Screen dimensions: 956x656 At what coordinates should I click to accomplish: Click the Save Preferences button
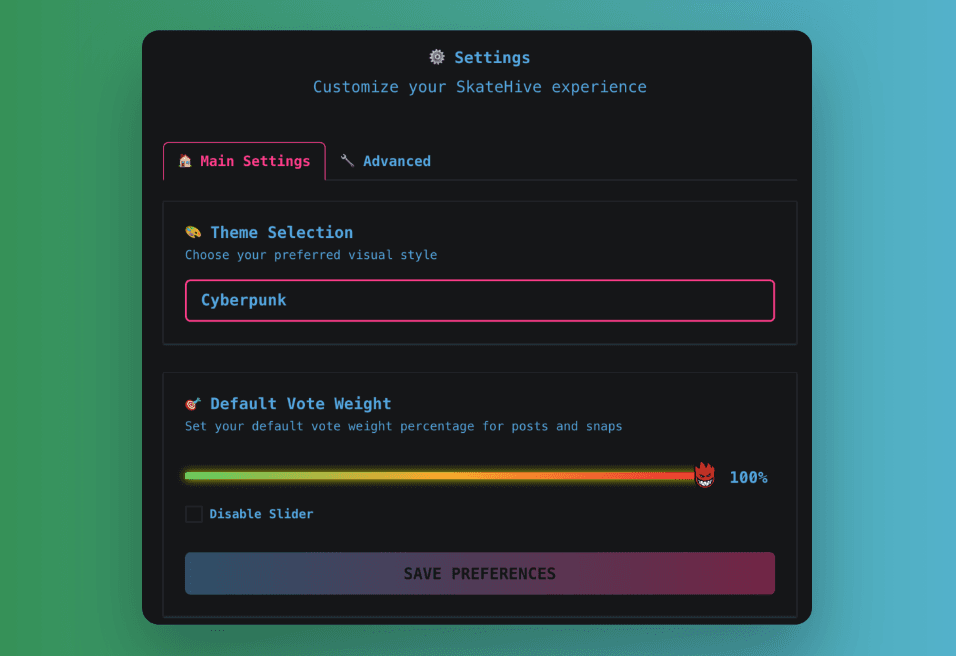pyautogui.click(x=480, y=573)
